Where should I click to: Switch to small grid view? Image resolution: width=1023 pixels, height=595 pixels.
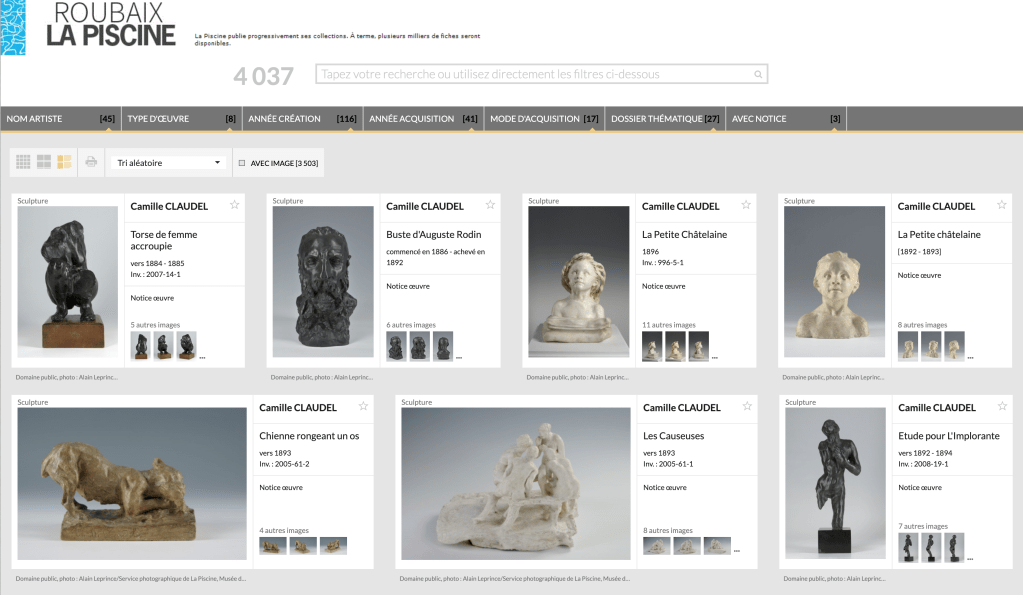click(23, 162)
